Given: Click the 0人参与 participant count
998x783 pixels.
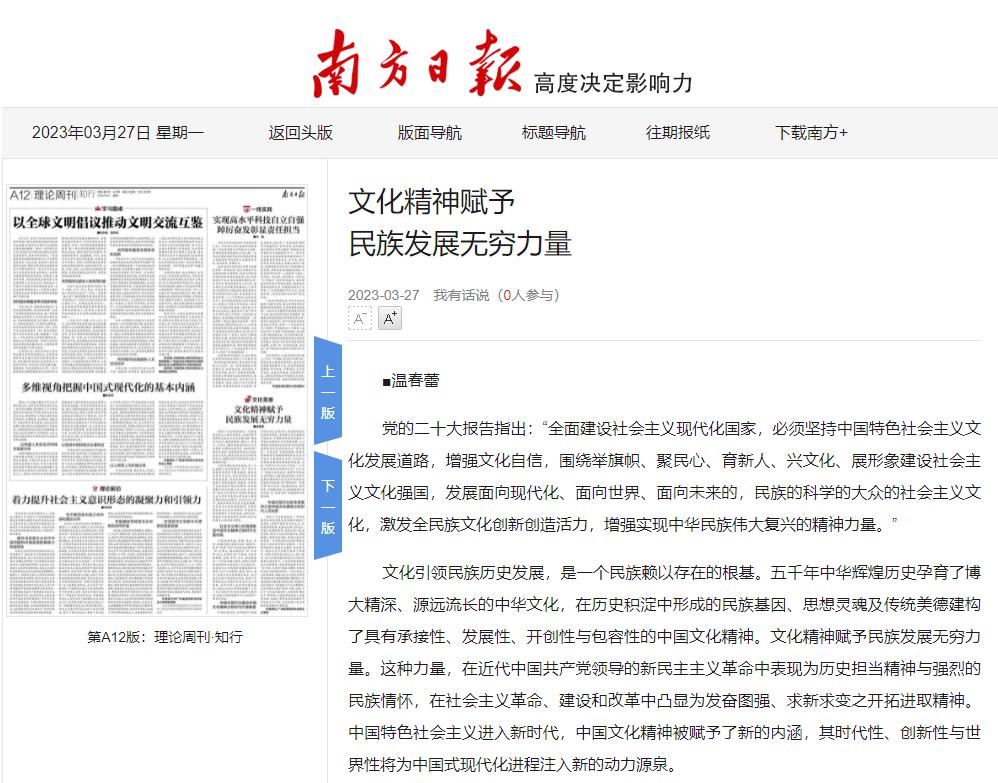Looking at the screenshot, I should pyautogui.click(x=530, y=295).
